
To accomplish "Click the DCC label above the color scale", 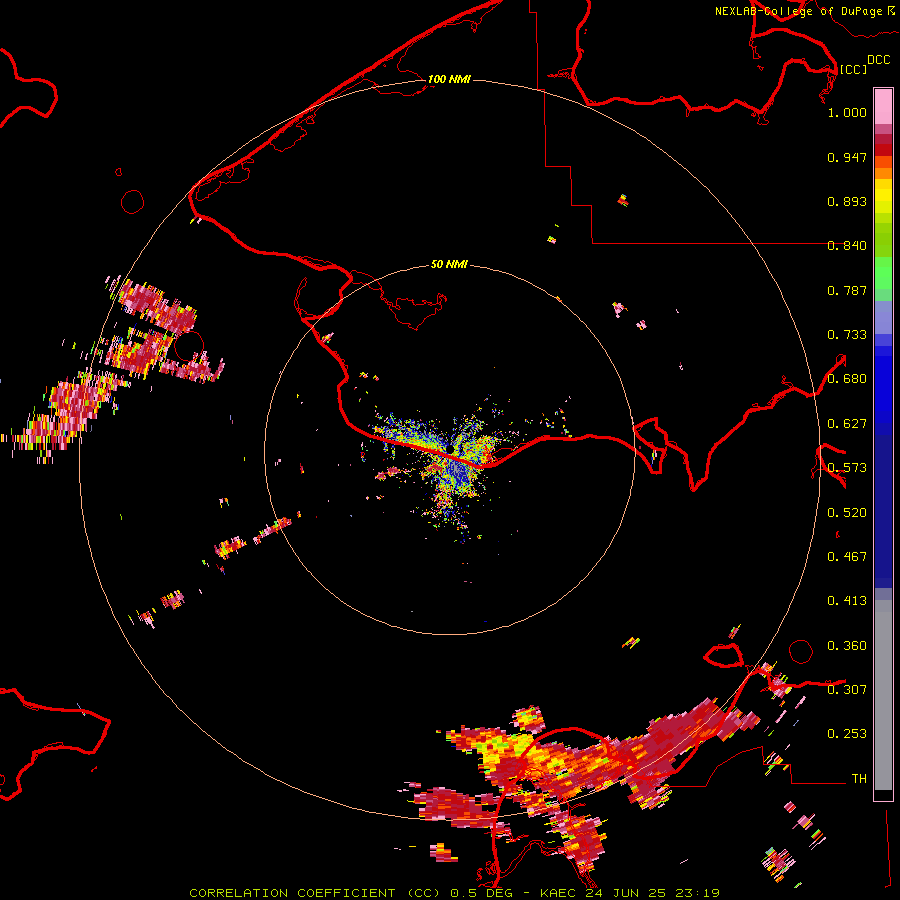I will coord(878,60).
